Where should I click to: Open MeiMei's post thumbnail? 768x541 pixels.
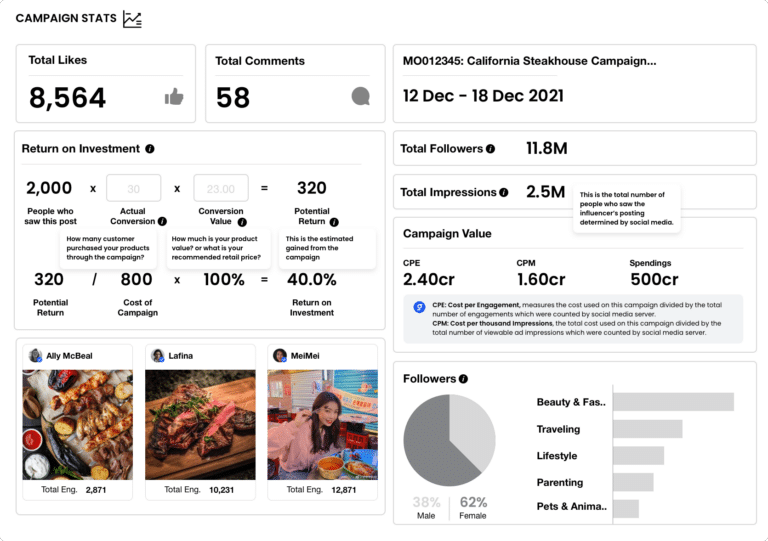click(x=322, y=425)
